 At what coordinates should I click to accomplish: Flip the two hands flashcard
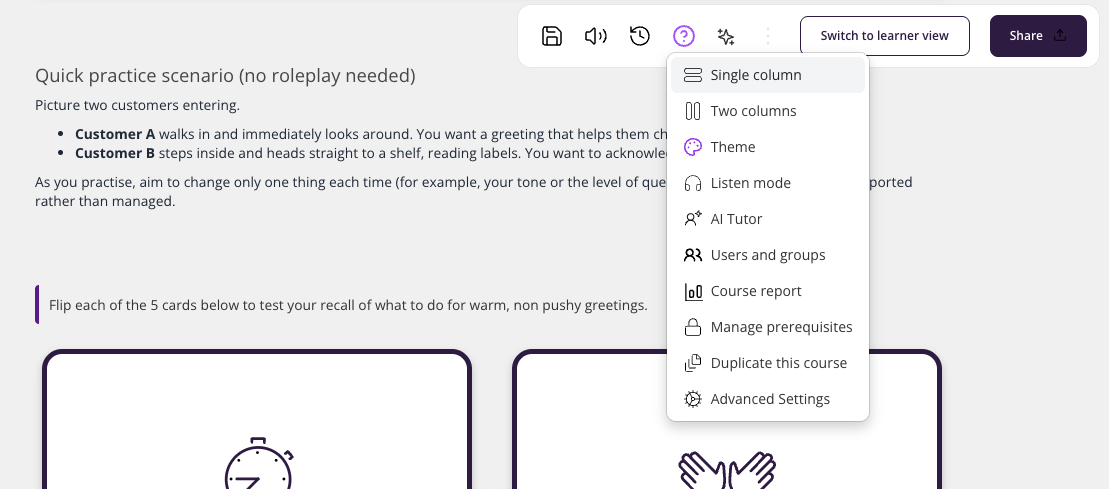tap(727, 420)
